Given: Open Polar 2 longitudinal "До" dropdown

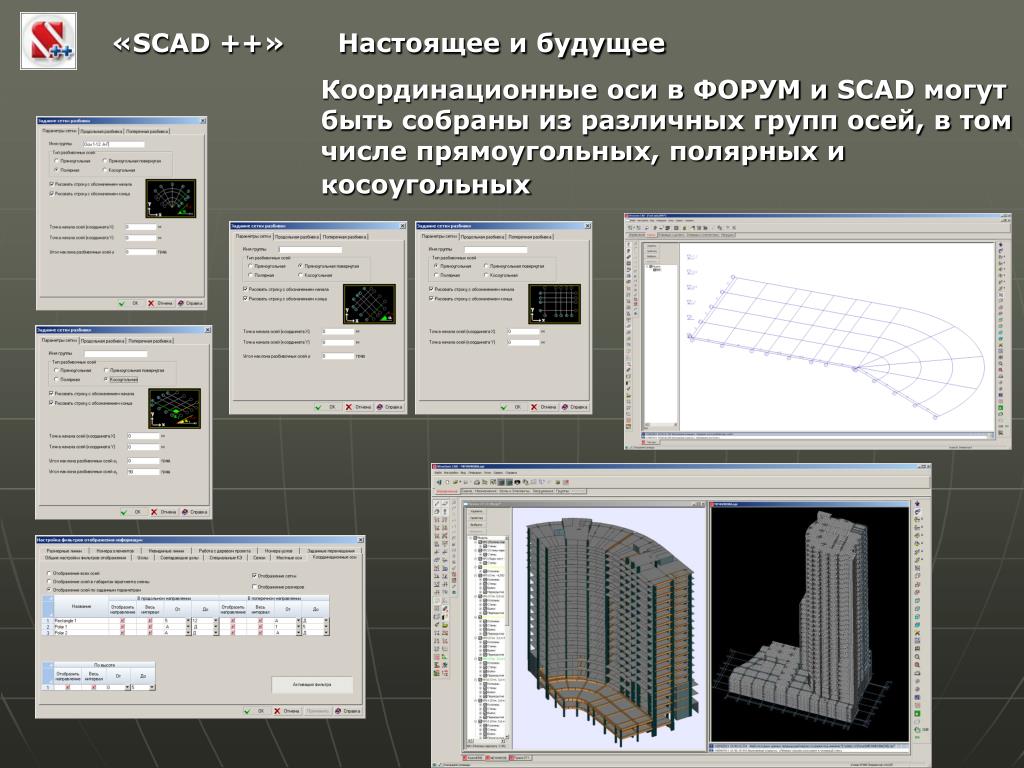Looking at the screenshot, I should click(216, 633).
